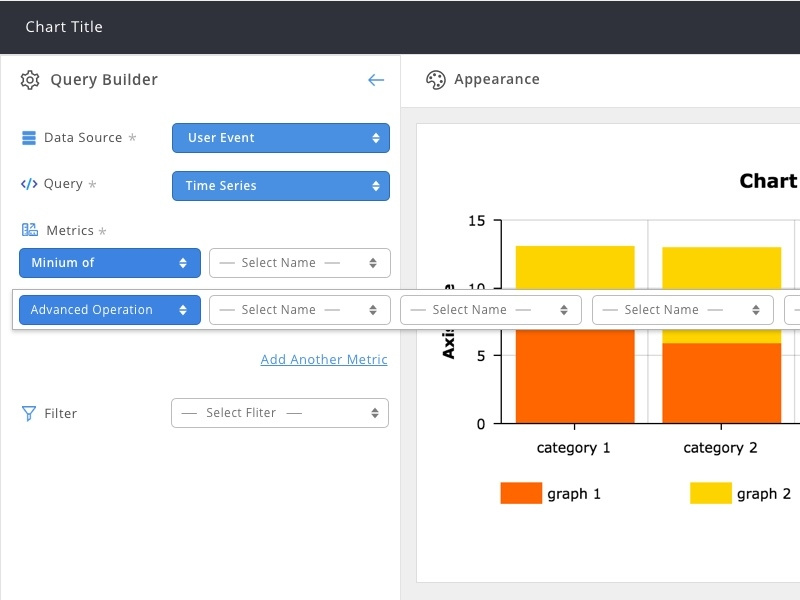
Task: Open the Time Series query dropdown
Action: coord(281,186)
